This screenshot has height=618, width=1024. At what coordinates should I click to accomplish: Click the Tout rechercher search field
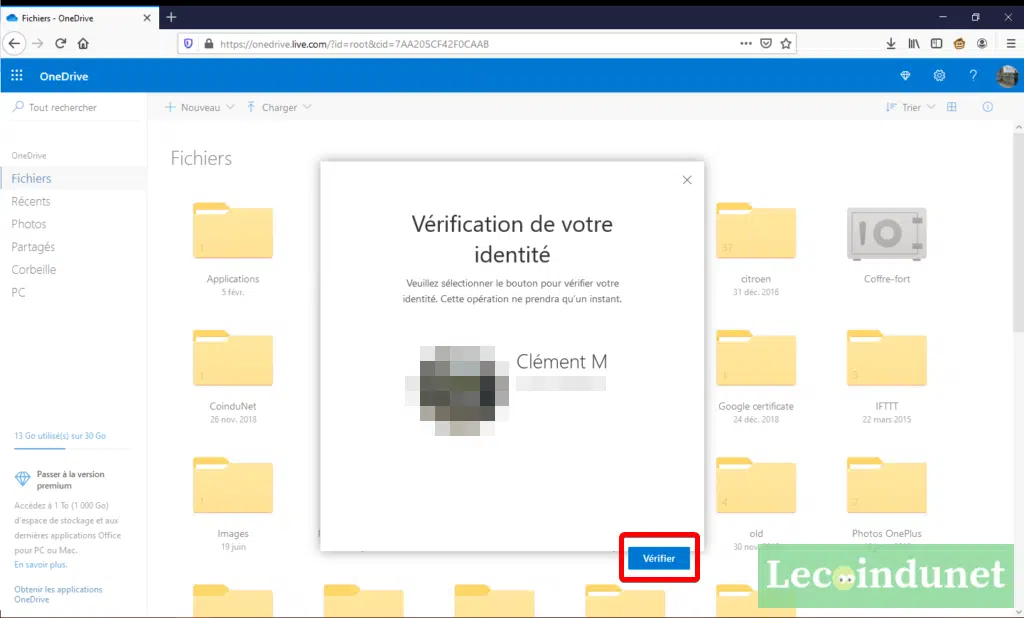pos(74,107)
